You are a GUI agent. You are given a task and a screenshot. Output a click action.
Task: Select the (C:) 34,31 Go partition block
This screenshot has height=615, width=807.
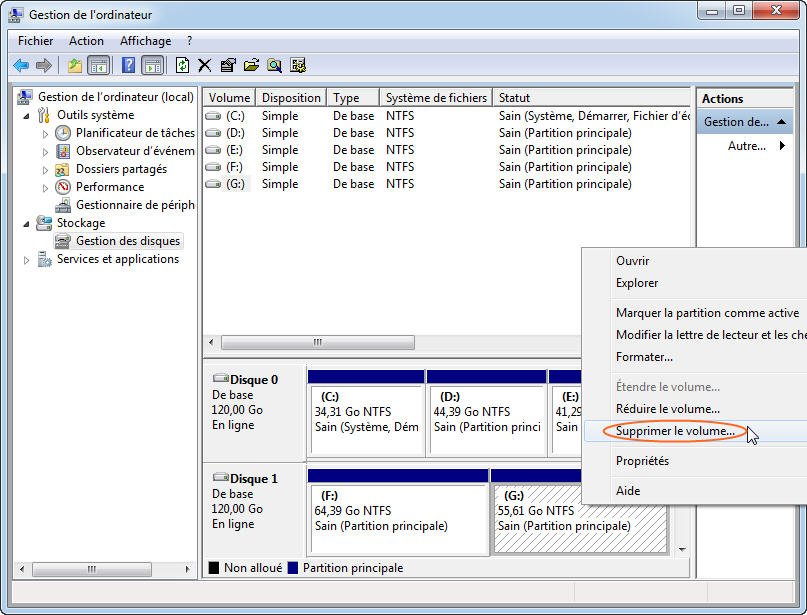coord(366,413)
